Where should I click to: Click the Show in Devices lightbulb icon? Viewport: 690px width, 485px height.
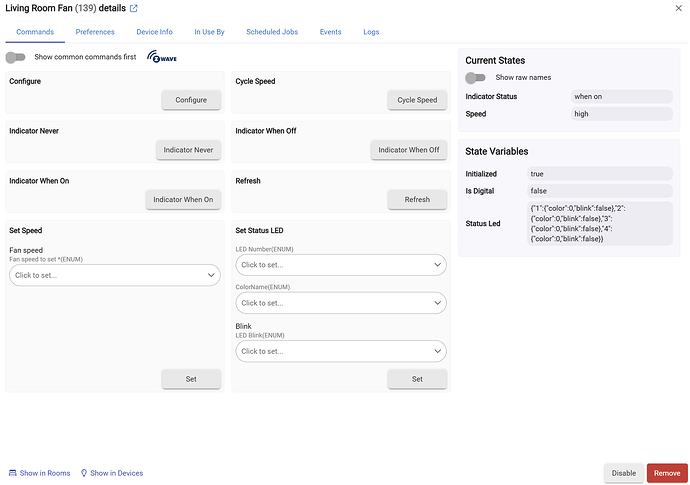pyautogui.click(x=84, y=473)
